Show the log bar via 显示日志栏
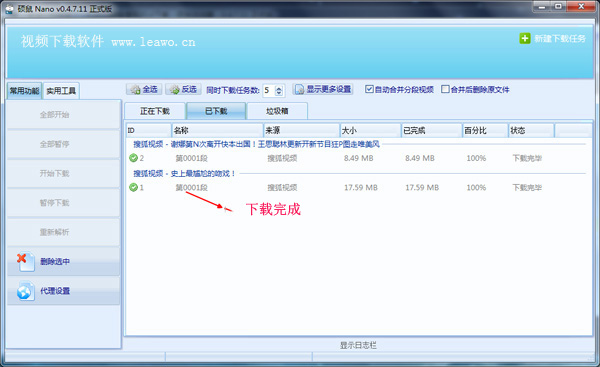 coord(358,345)
